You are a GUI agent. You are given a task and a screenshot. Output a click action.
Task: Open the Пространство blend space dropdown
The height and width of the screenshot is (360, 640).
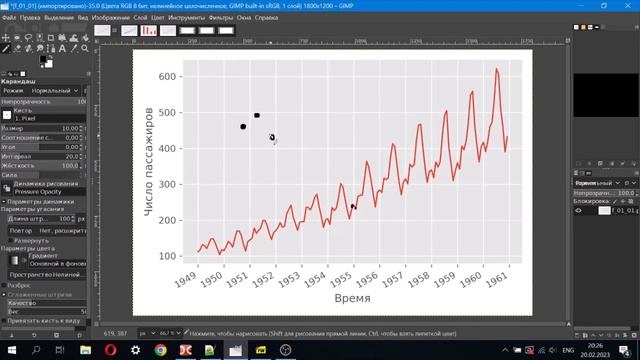[47, 275]
